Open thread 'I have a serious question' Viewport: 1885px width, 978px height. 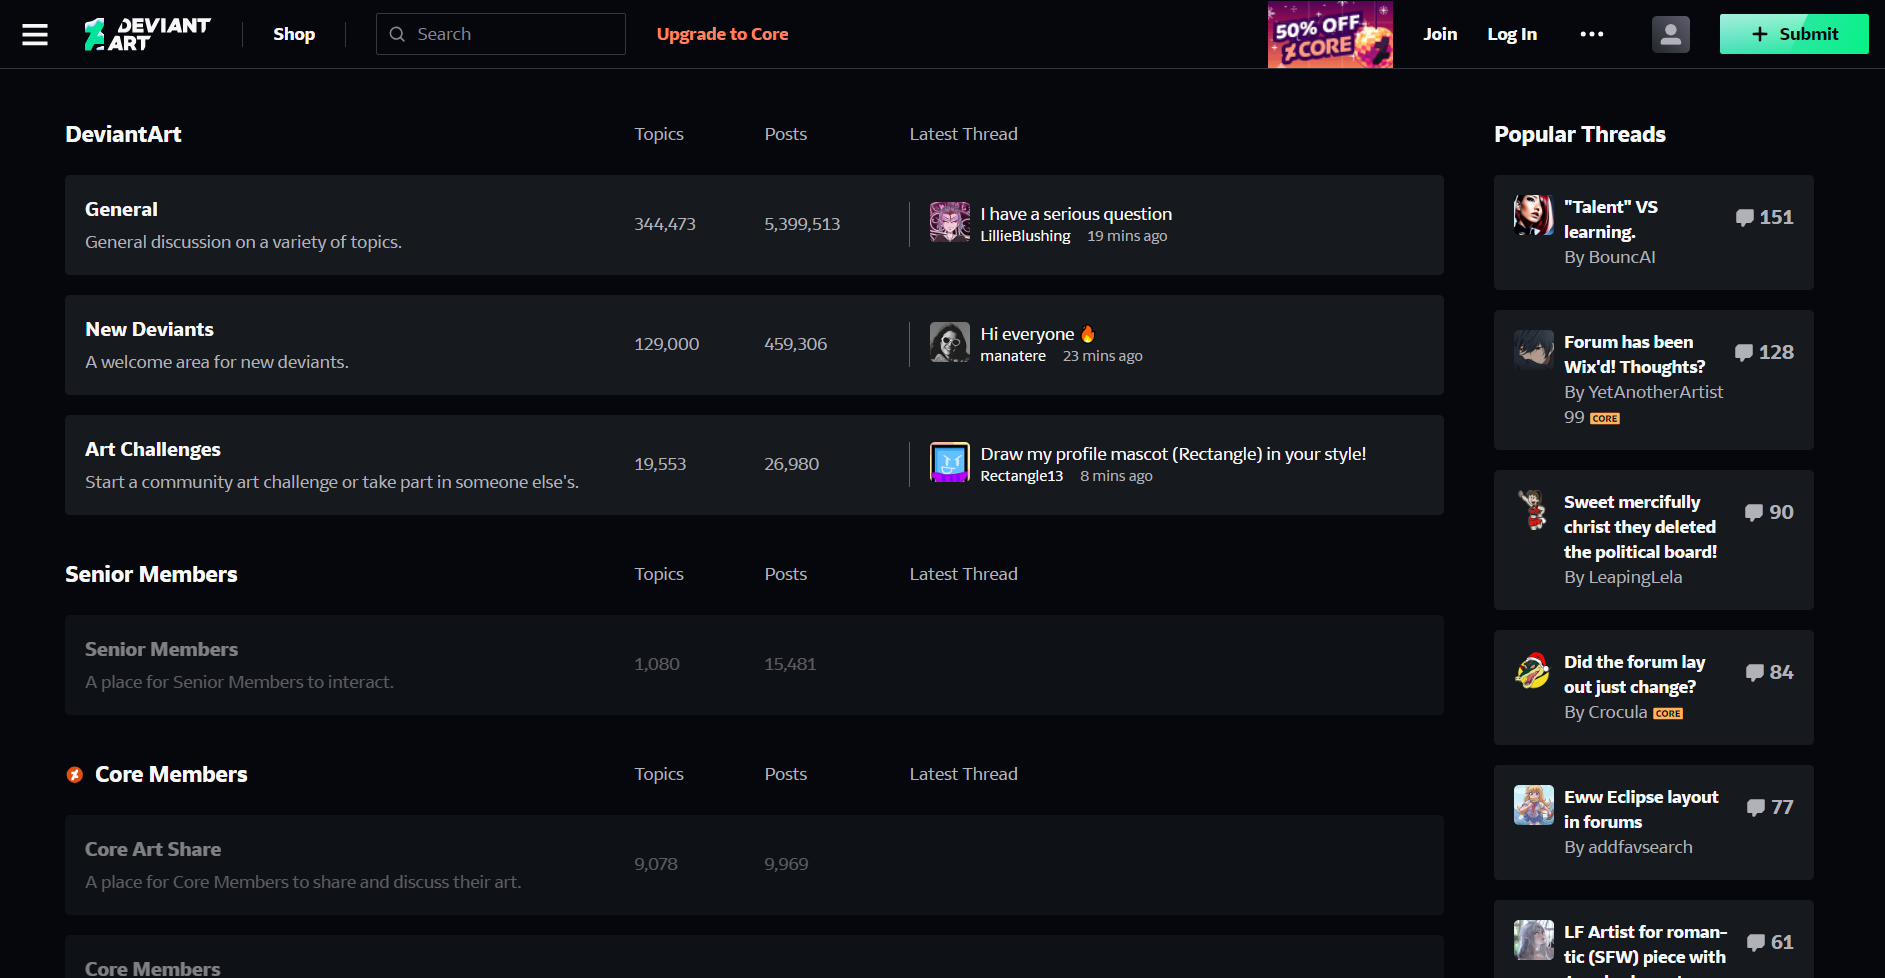(x=1076, y=214)
